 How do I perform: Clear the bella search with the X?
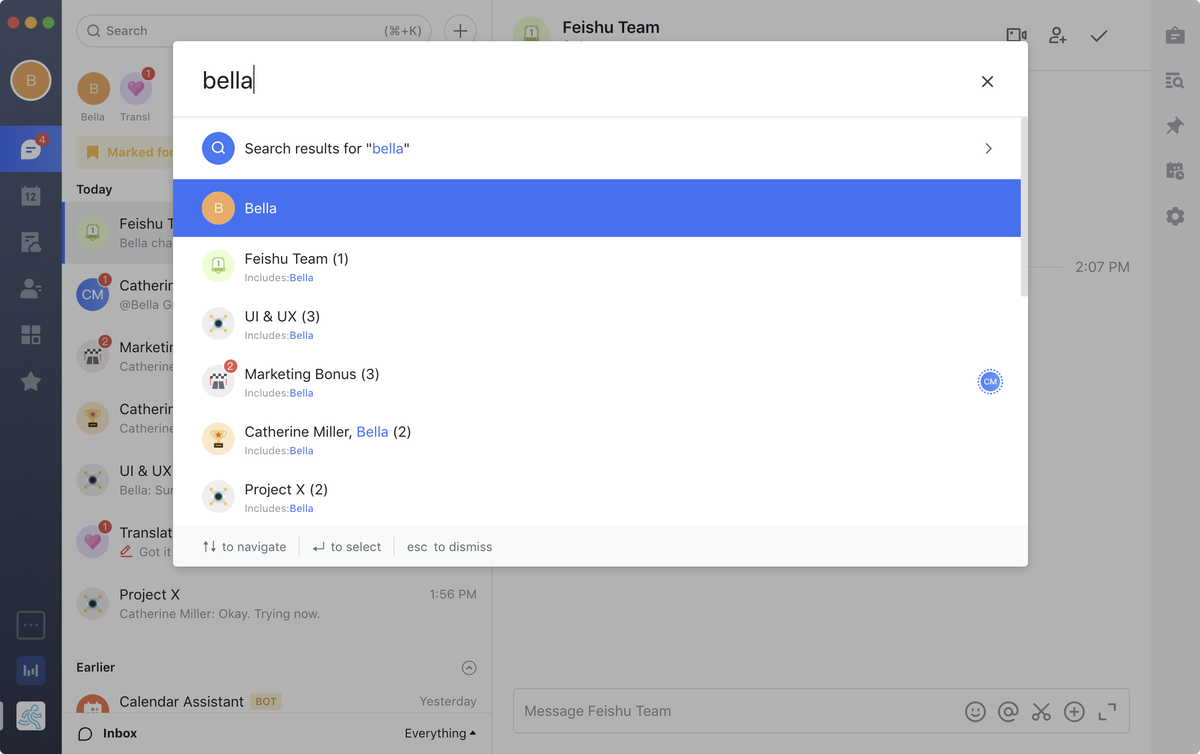[987, 81]
